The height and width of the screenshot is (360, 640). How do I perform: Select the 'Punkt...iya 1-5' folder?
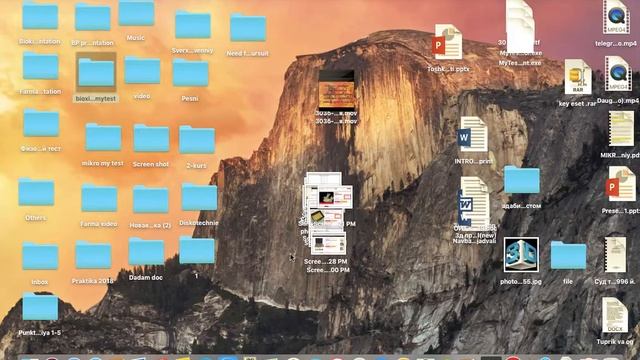[40, 307]
